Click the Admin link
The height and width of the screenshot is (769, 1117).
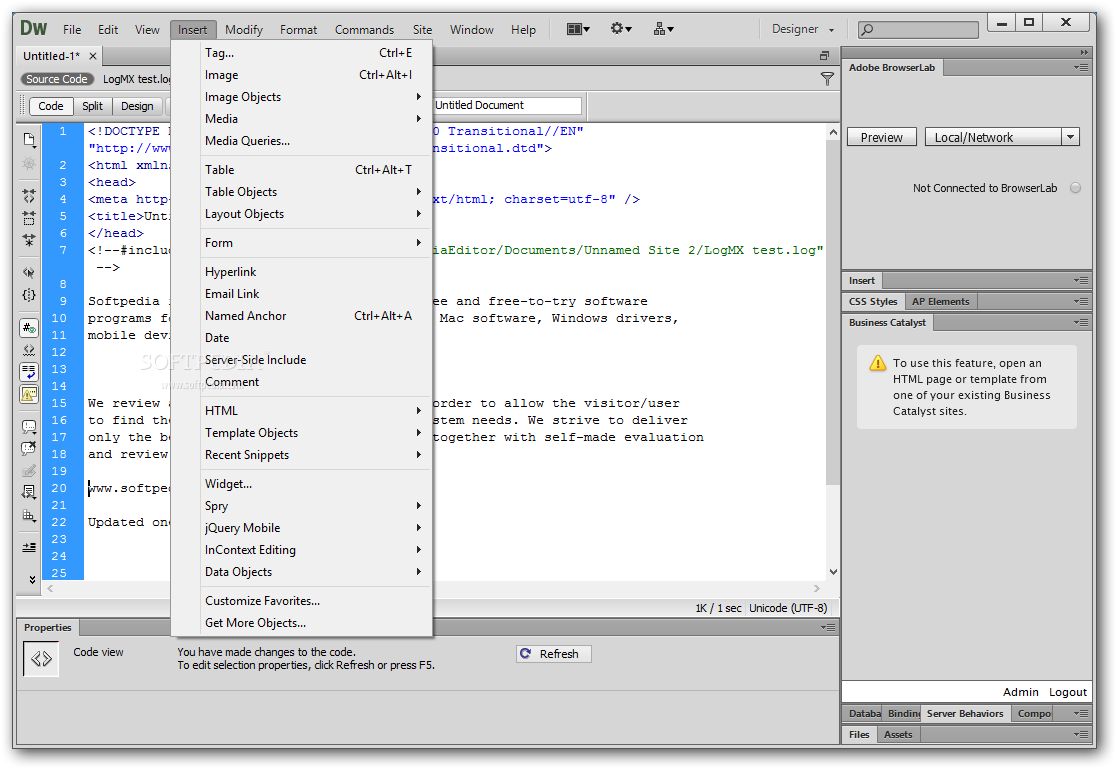[x=1020, y=692]
